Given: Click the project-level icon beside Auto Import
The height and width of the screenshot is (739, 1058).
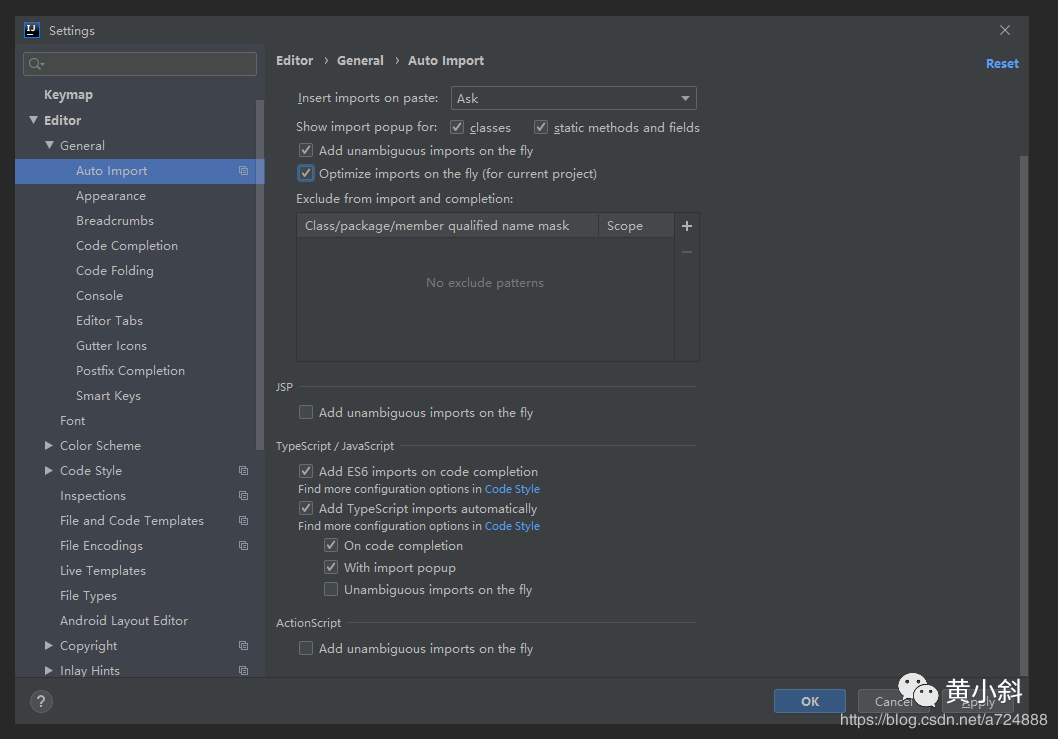Looking at the screenshot, I should [x=244, y=171].
